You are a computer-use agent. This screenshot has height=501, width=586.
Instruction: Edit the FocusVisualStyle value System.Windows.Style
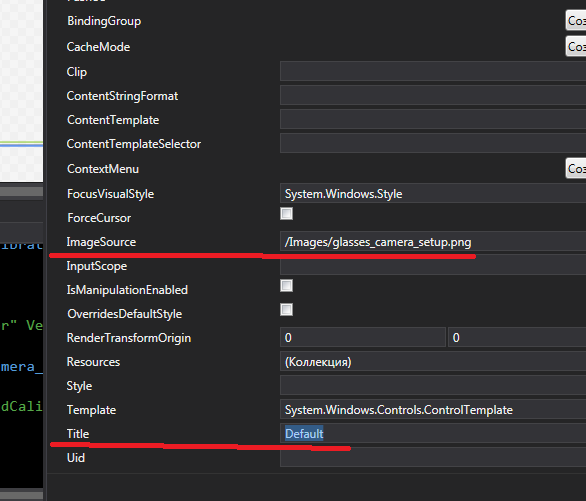(x=433, y=194)
